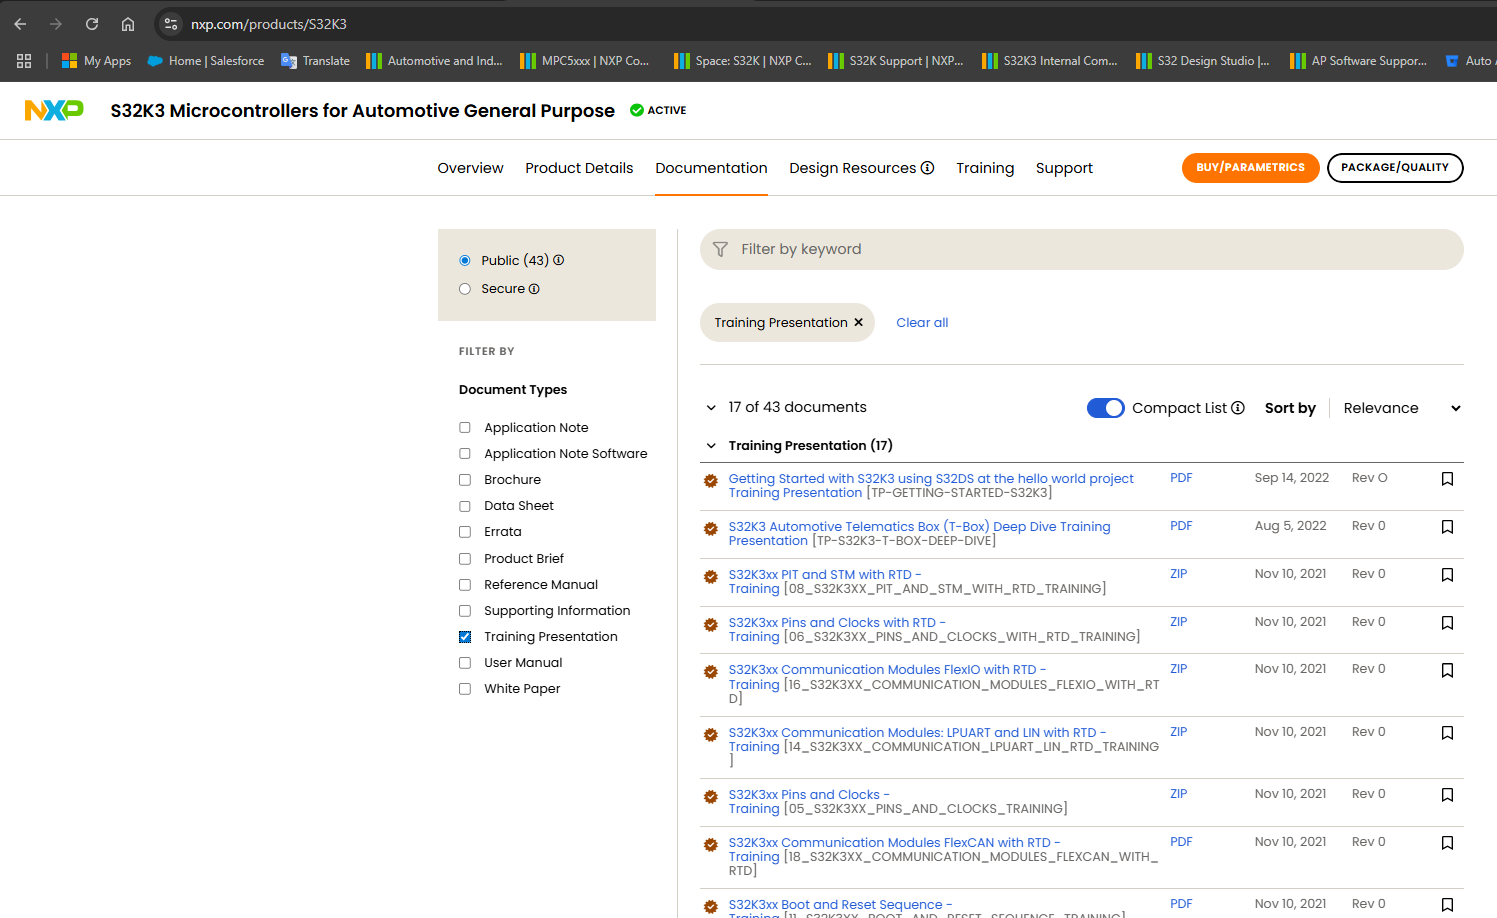Bookmark the Getting Started with S32K3 document

click(x=1447, y=479)
